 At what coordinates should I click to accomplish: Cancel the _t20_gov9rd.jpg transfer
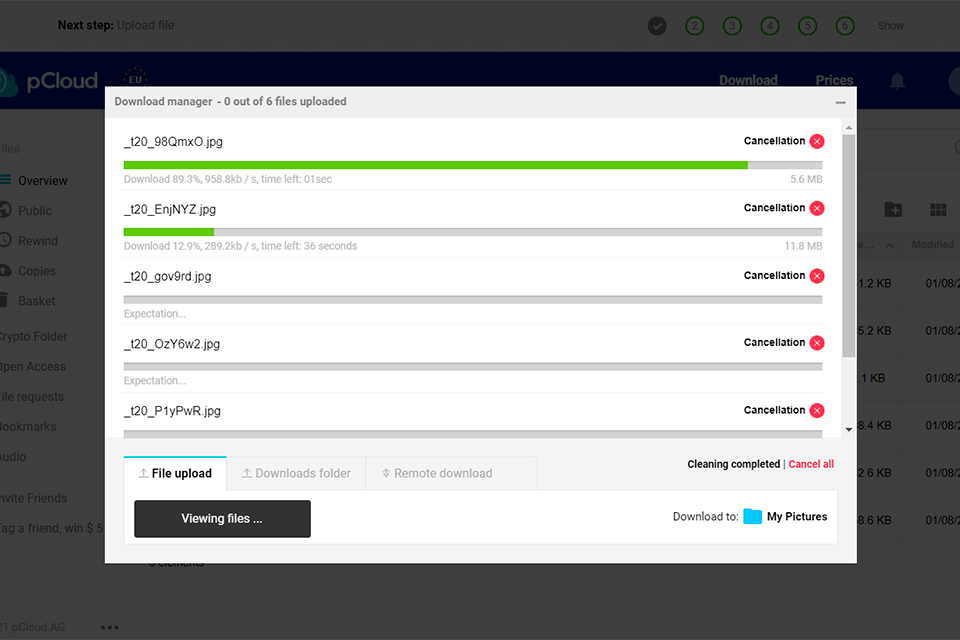point(817,275)
